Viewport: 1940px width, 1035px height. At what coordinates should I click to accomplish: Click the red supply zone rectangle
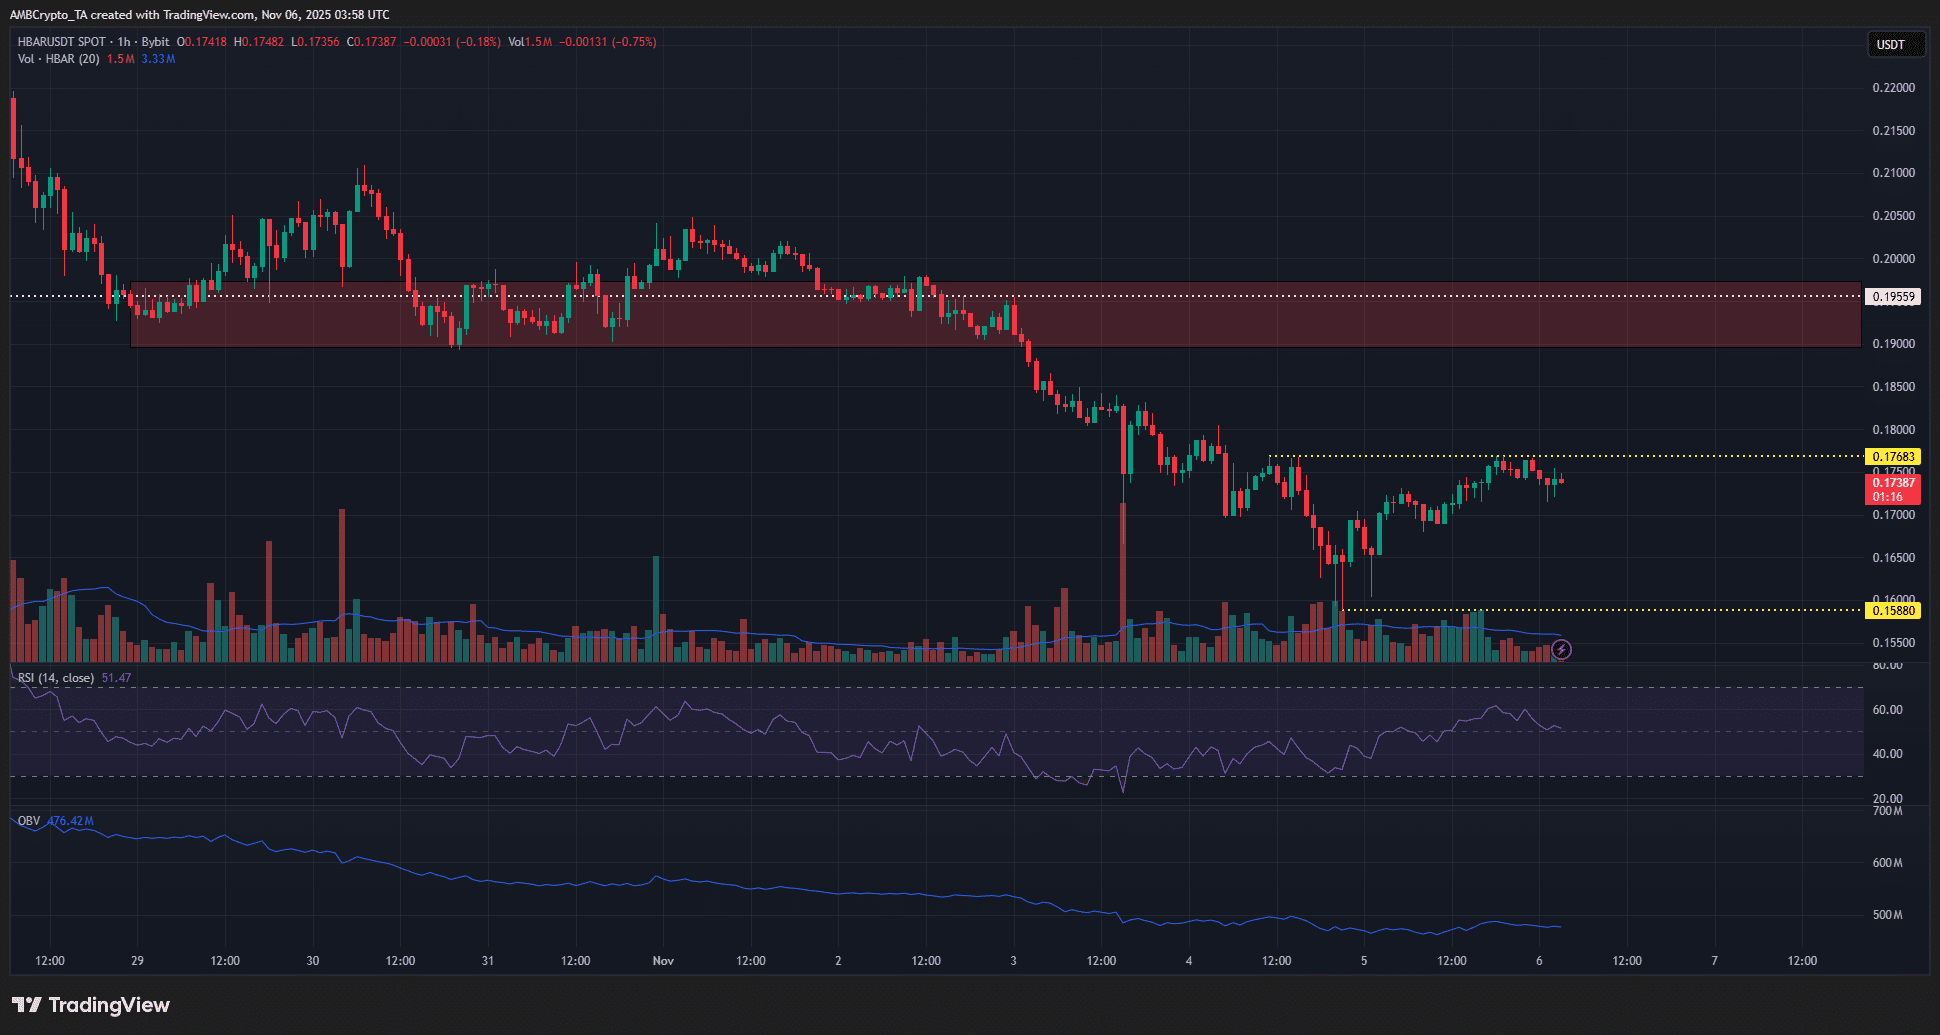(996, 315)
